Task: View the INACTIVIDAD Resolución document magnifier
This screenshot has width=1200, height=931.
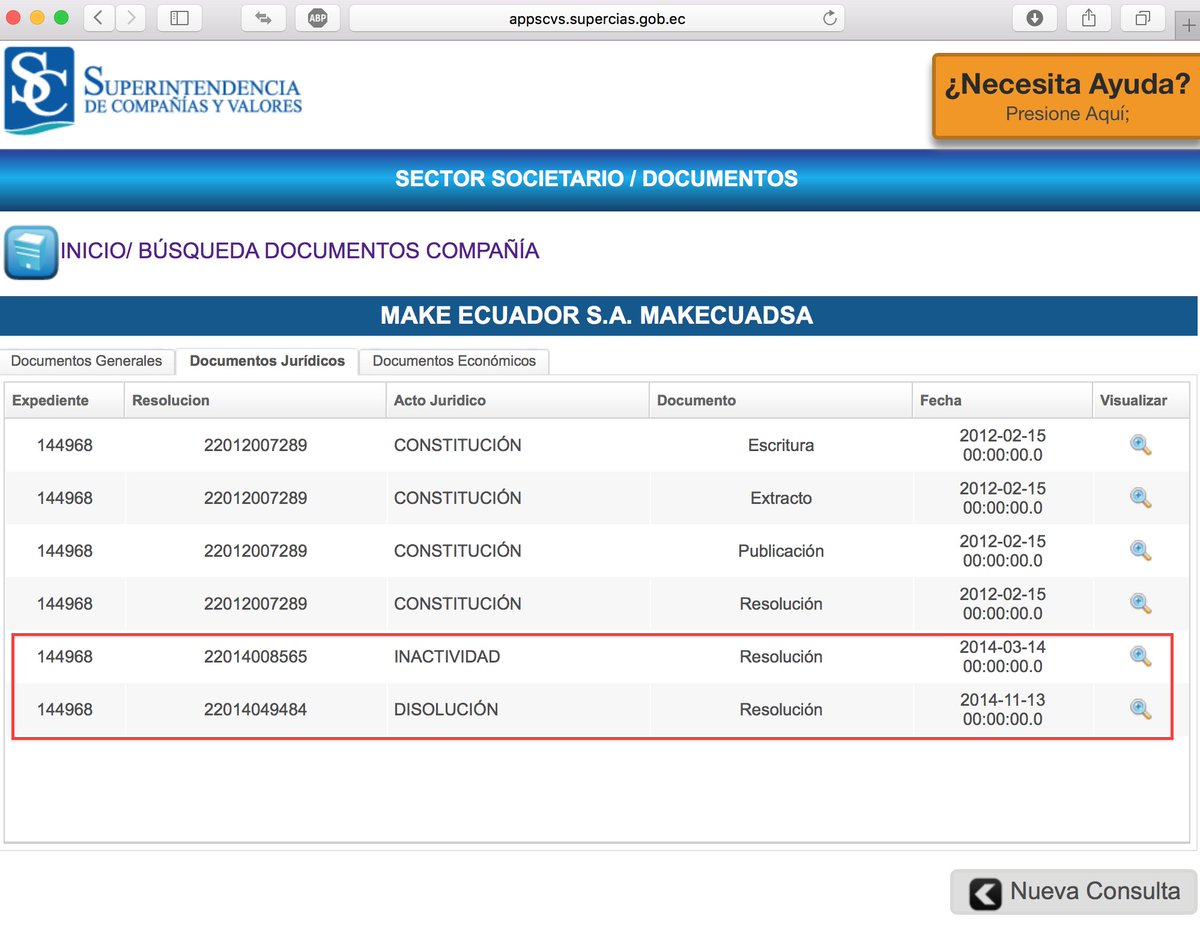Action: [x=1140, y=656]
